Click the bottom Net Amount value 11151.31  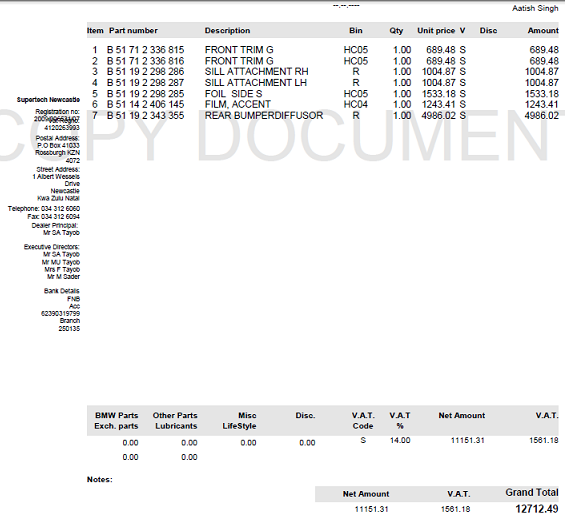pos(371,509)
